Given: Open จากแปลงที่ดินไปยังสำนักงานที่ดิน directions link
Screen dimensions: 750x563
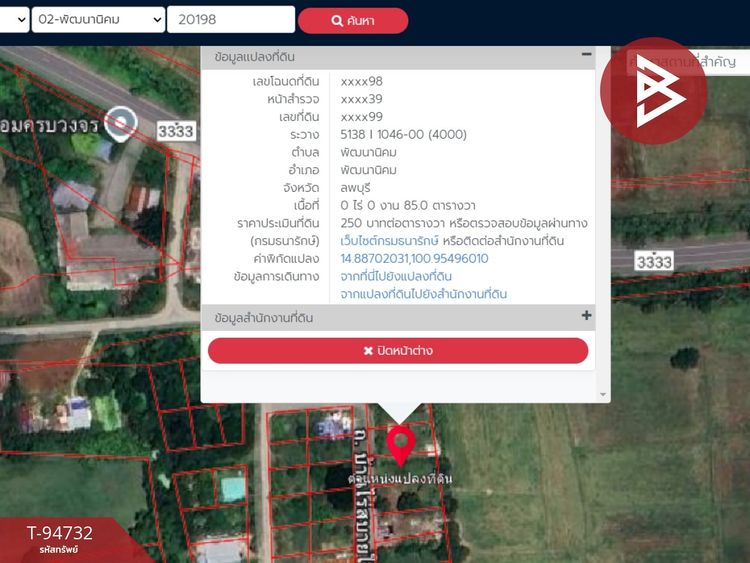Looking at the screenshot, I should 423,294.
